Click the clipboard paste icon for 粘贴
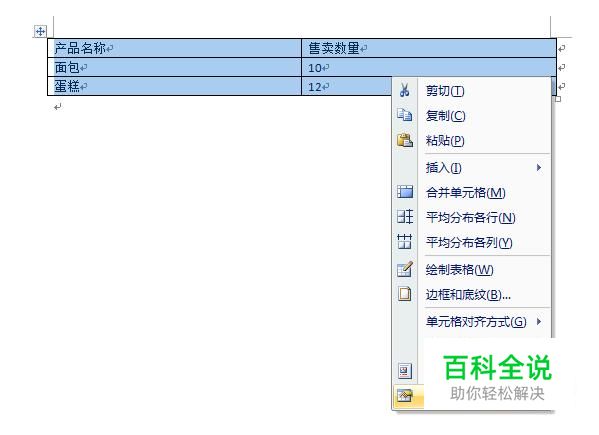The image size is (599, 435). pos(405,140)
